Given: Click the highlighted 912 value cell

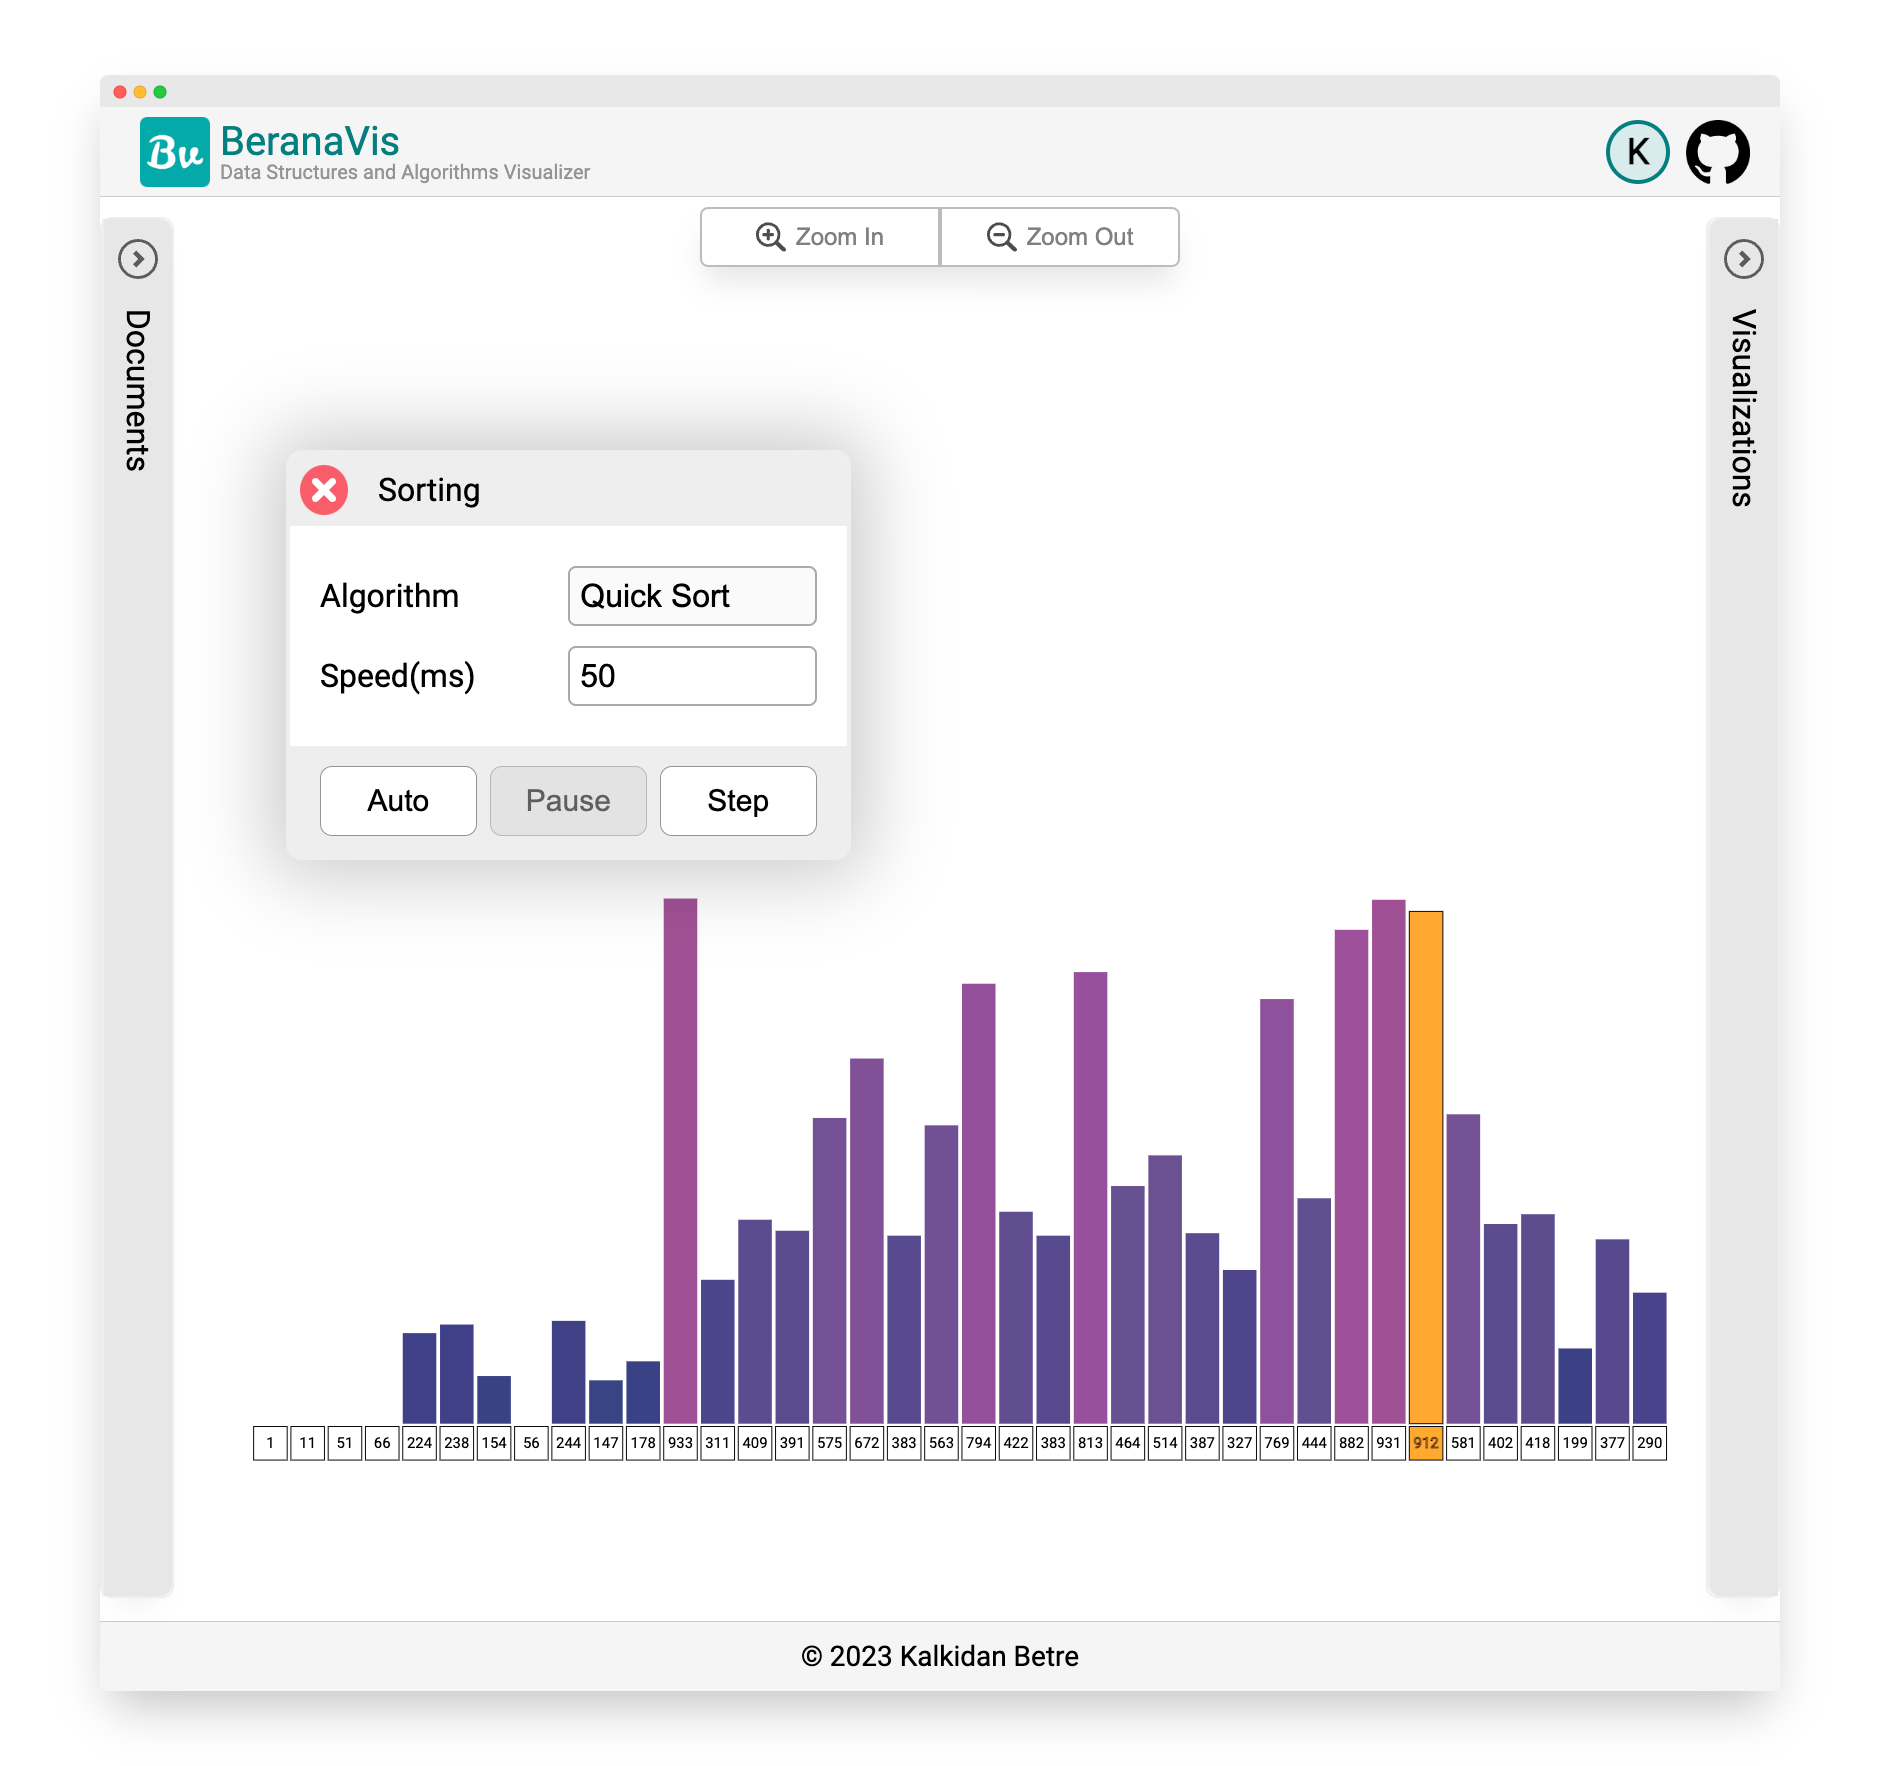Looking at the screenshot, I should coord(1426,1443).
